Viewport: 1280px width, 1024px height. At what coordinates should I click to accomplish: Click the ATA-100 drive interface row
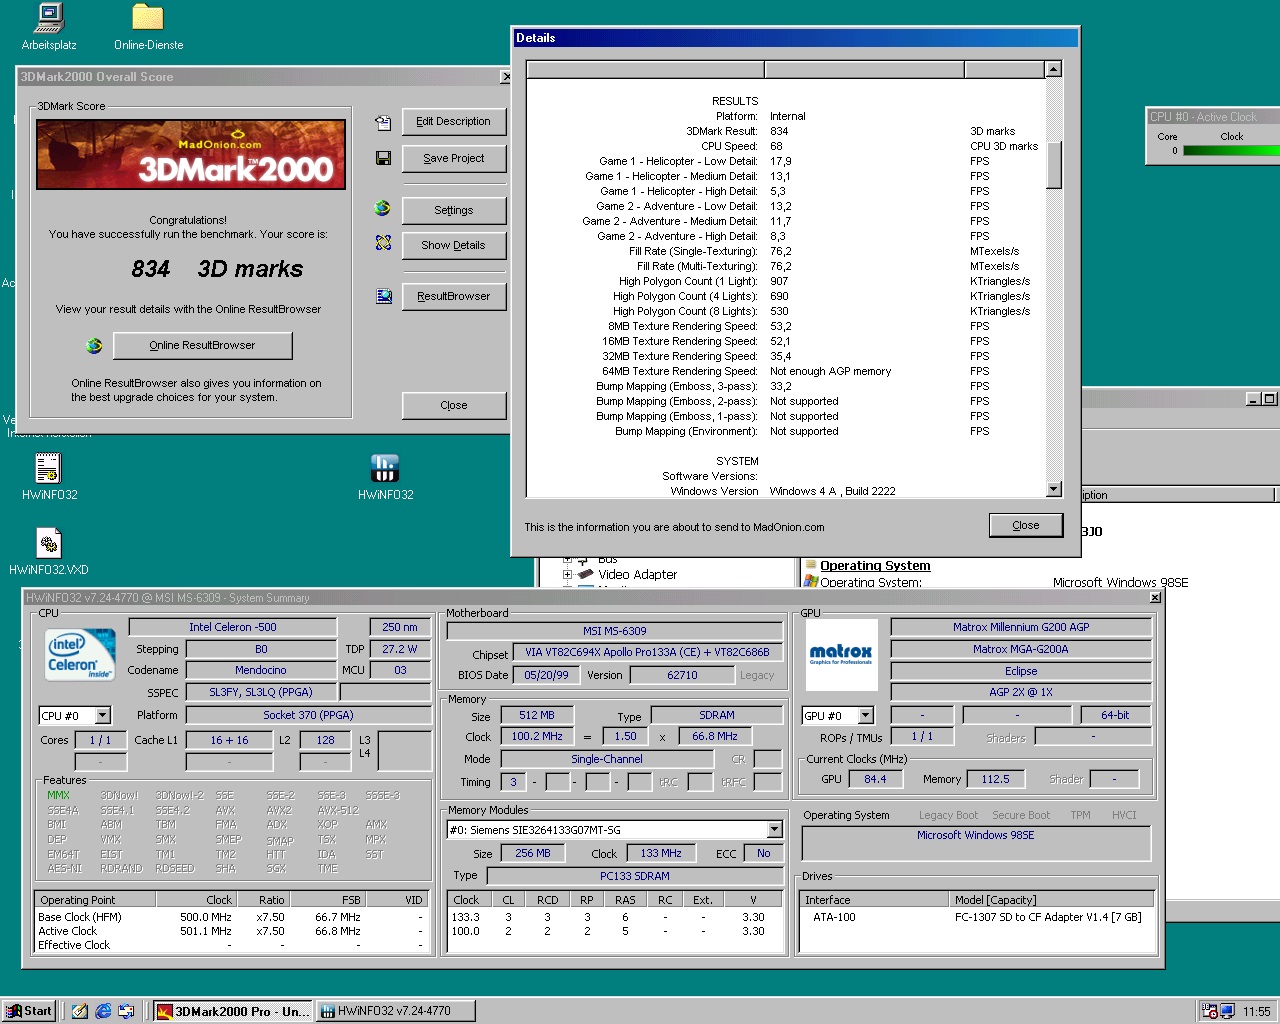click(977, 917)
